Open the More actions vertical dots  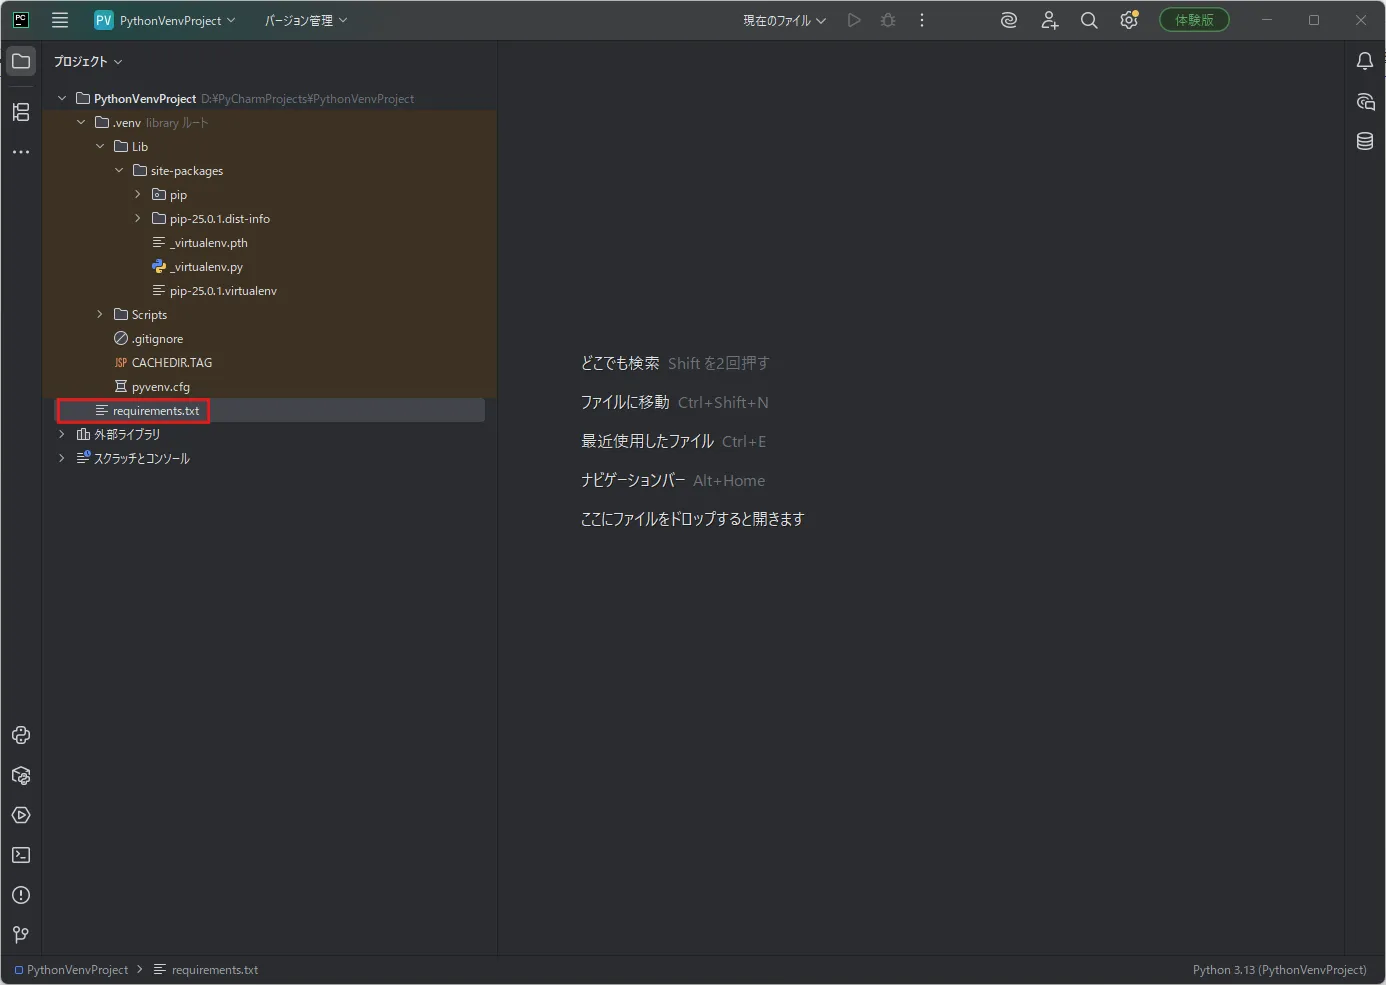922,20
